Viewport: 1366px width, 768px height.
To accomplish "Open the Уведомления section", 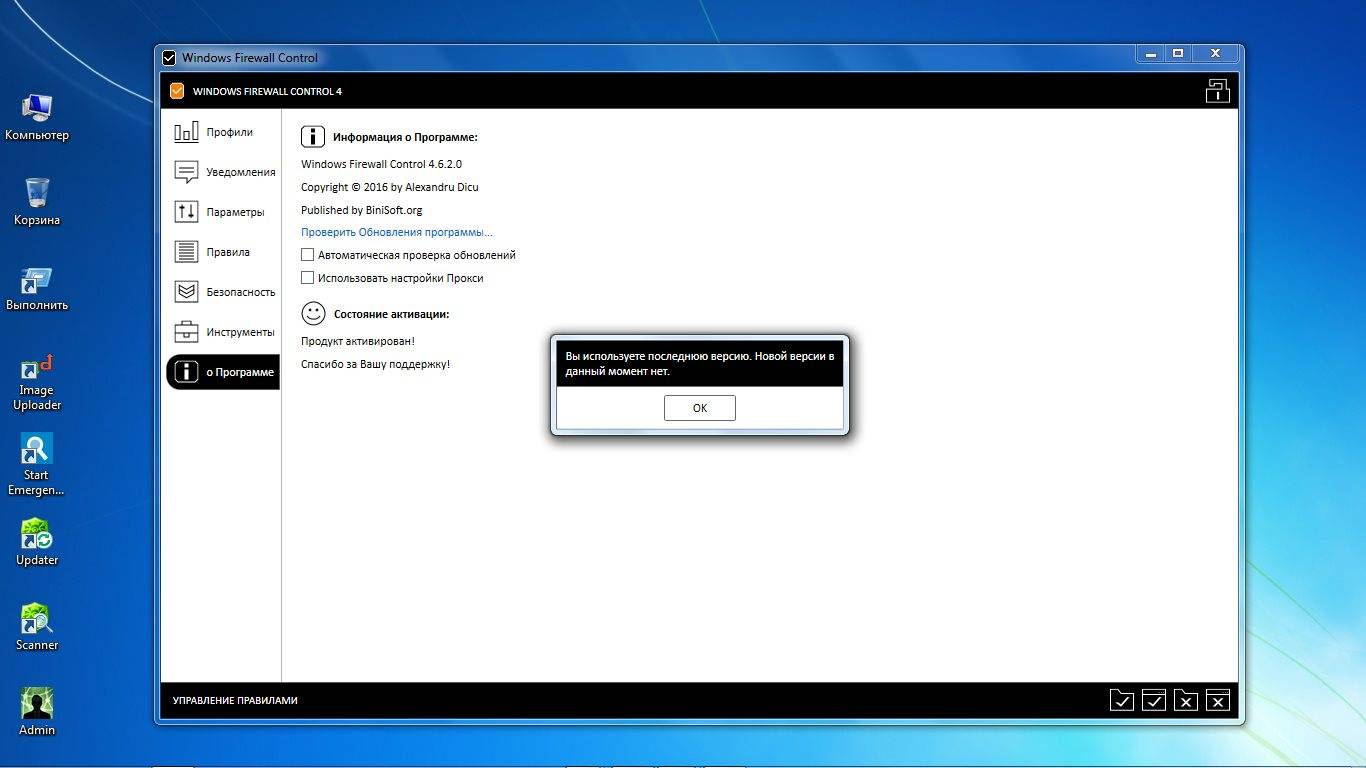I will click(x=222, y=172).
